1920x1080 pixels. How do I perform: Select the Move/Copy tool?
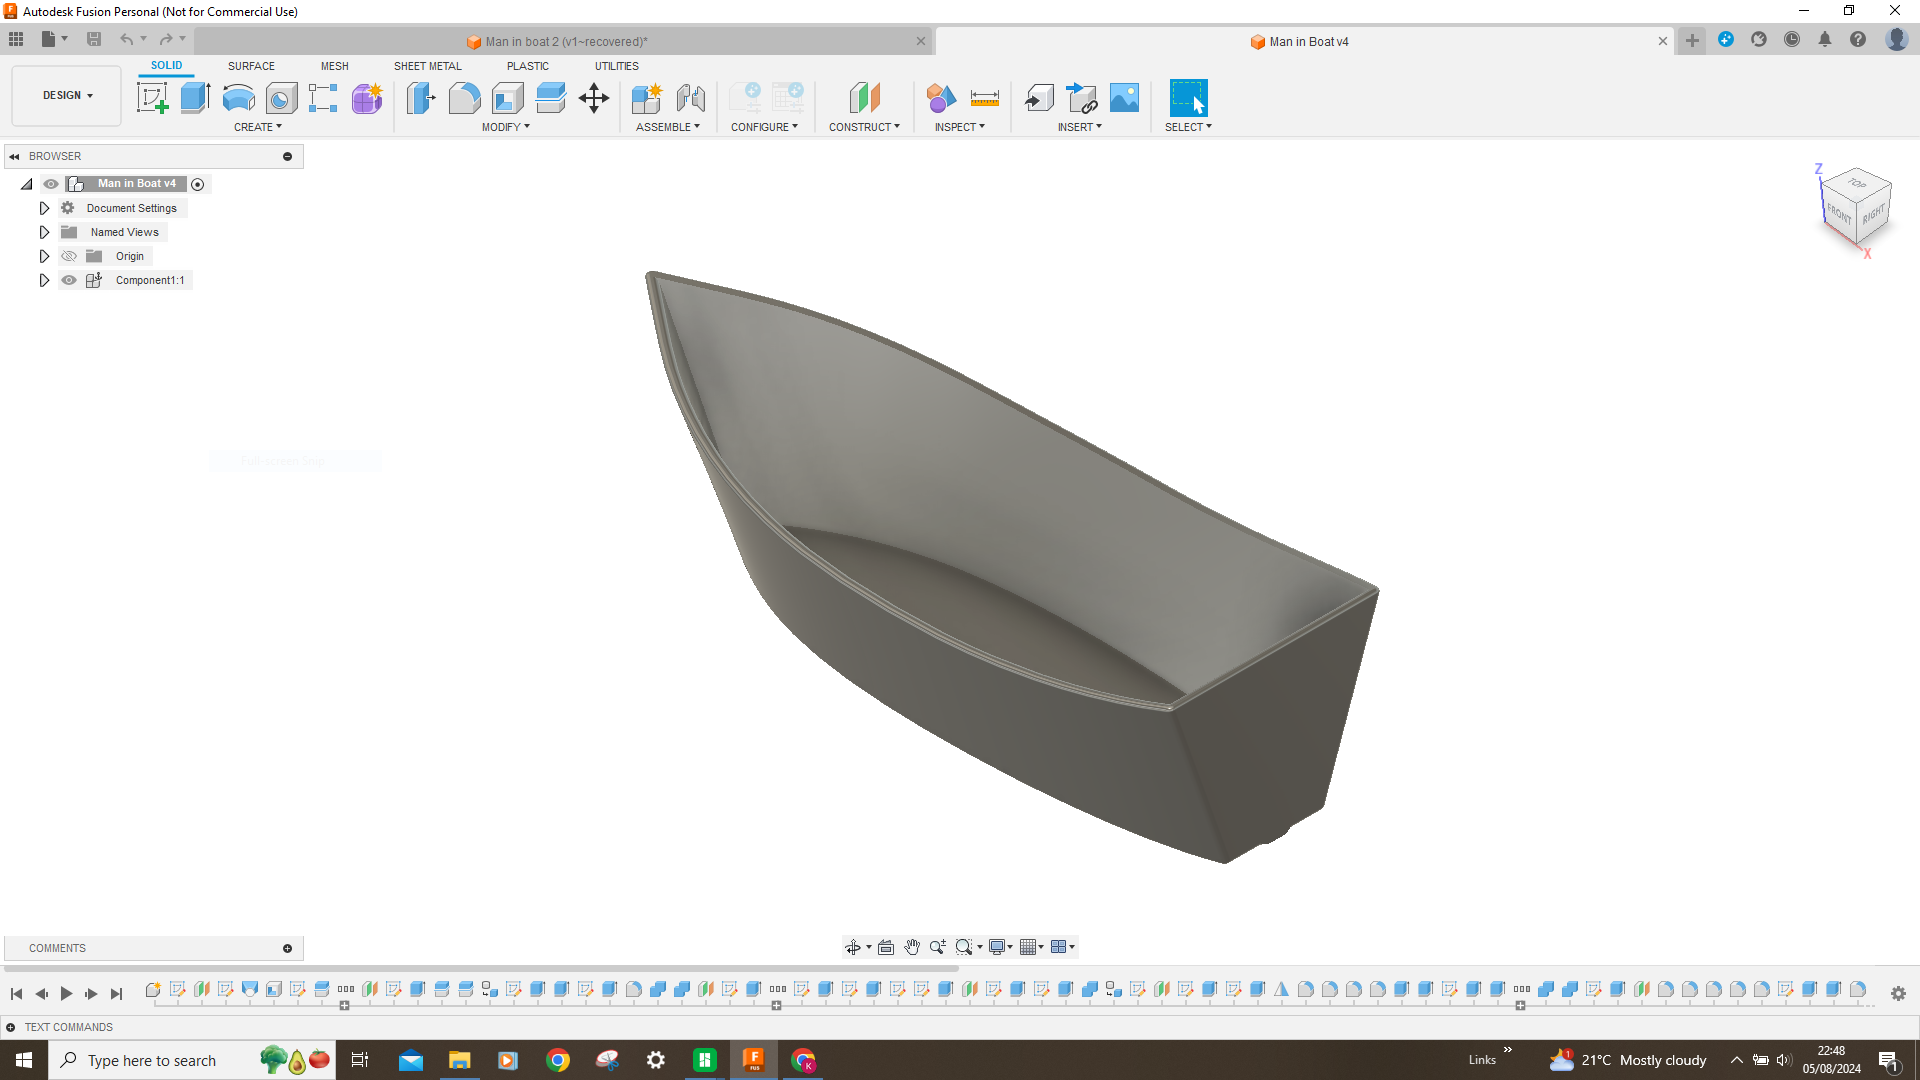tap(594, 98)
